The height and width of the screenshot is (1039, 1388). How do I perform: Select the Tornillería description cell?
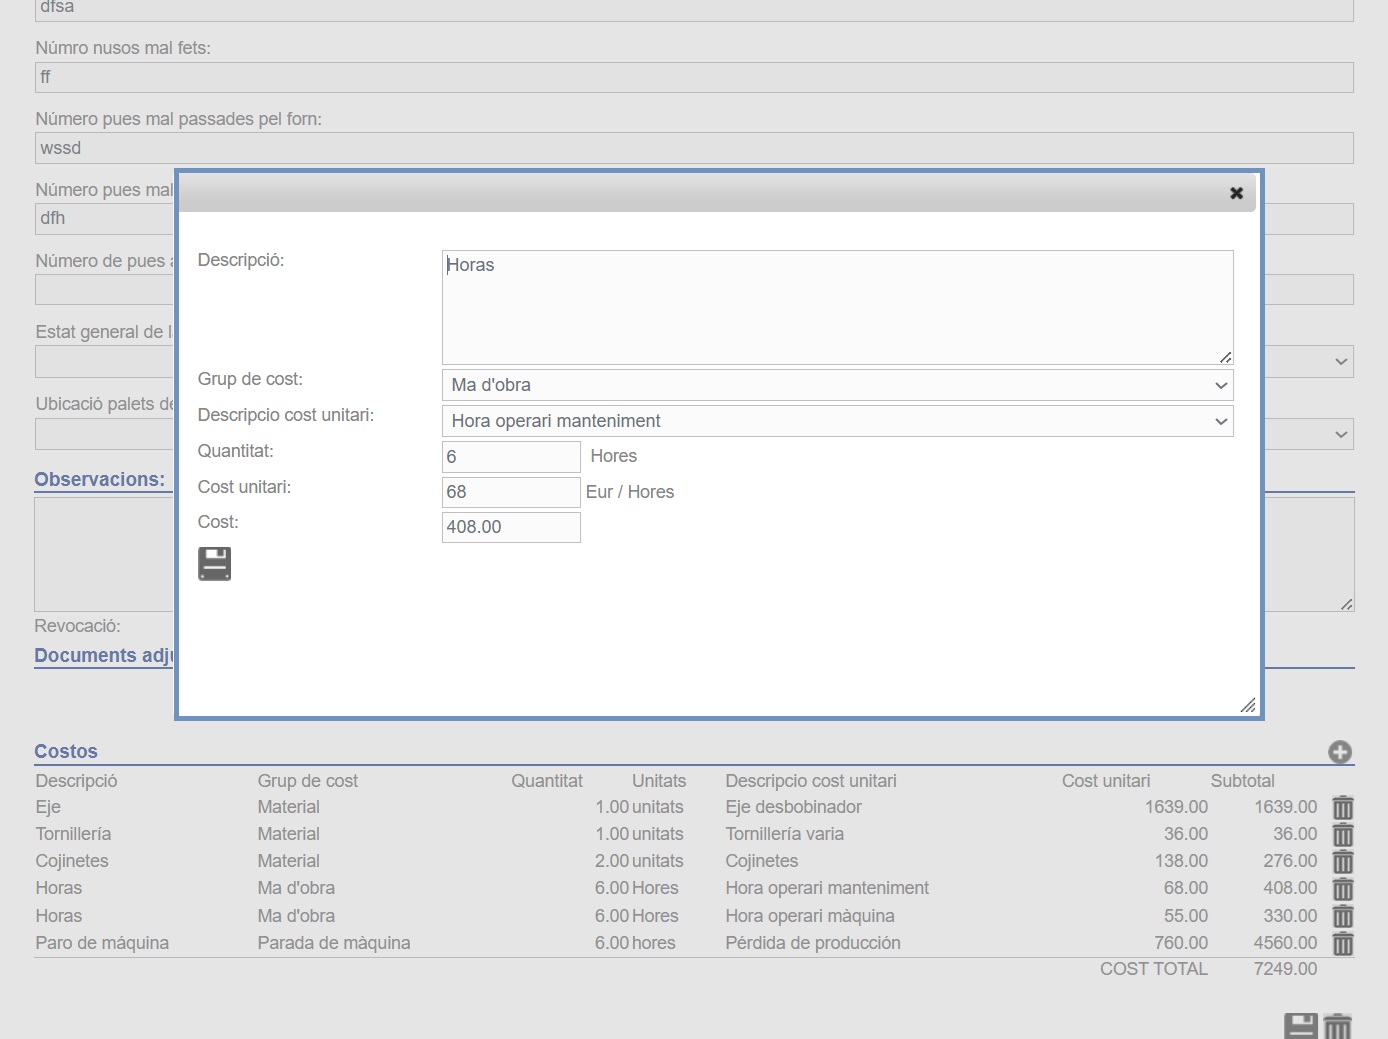pos(73,834)
